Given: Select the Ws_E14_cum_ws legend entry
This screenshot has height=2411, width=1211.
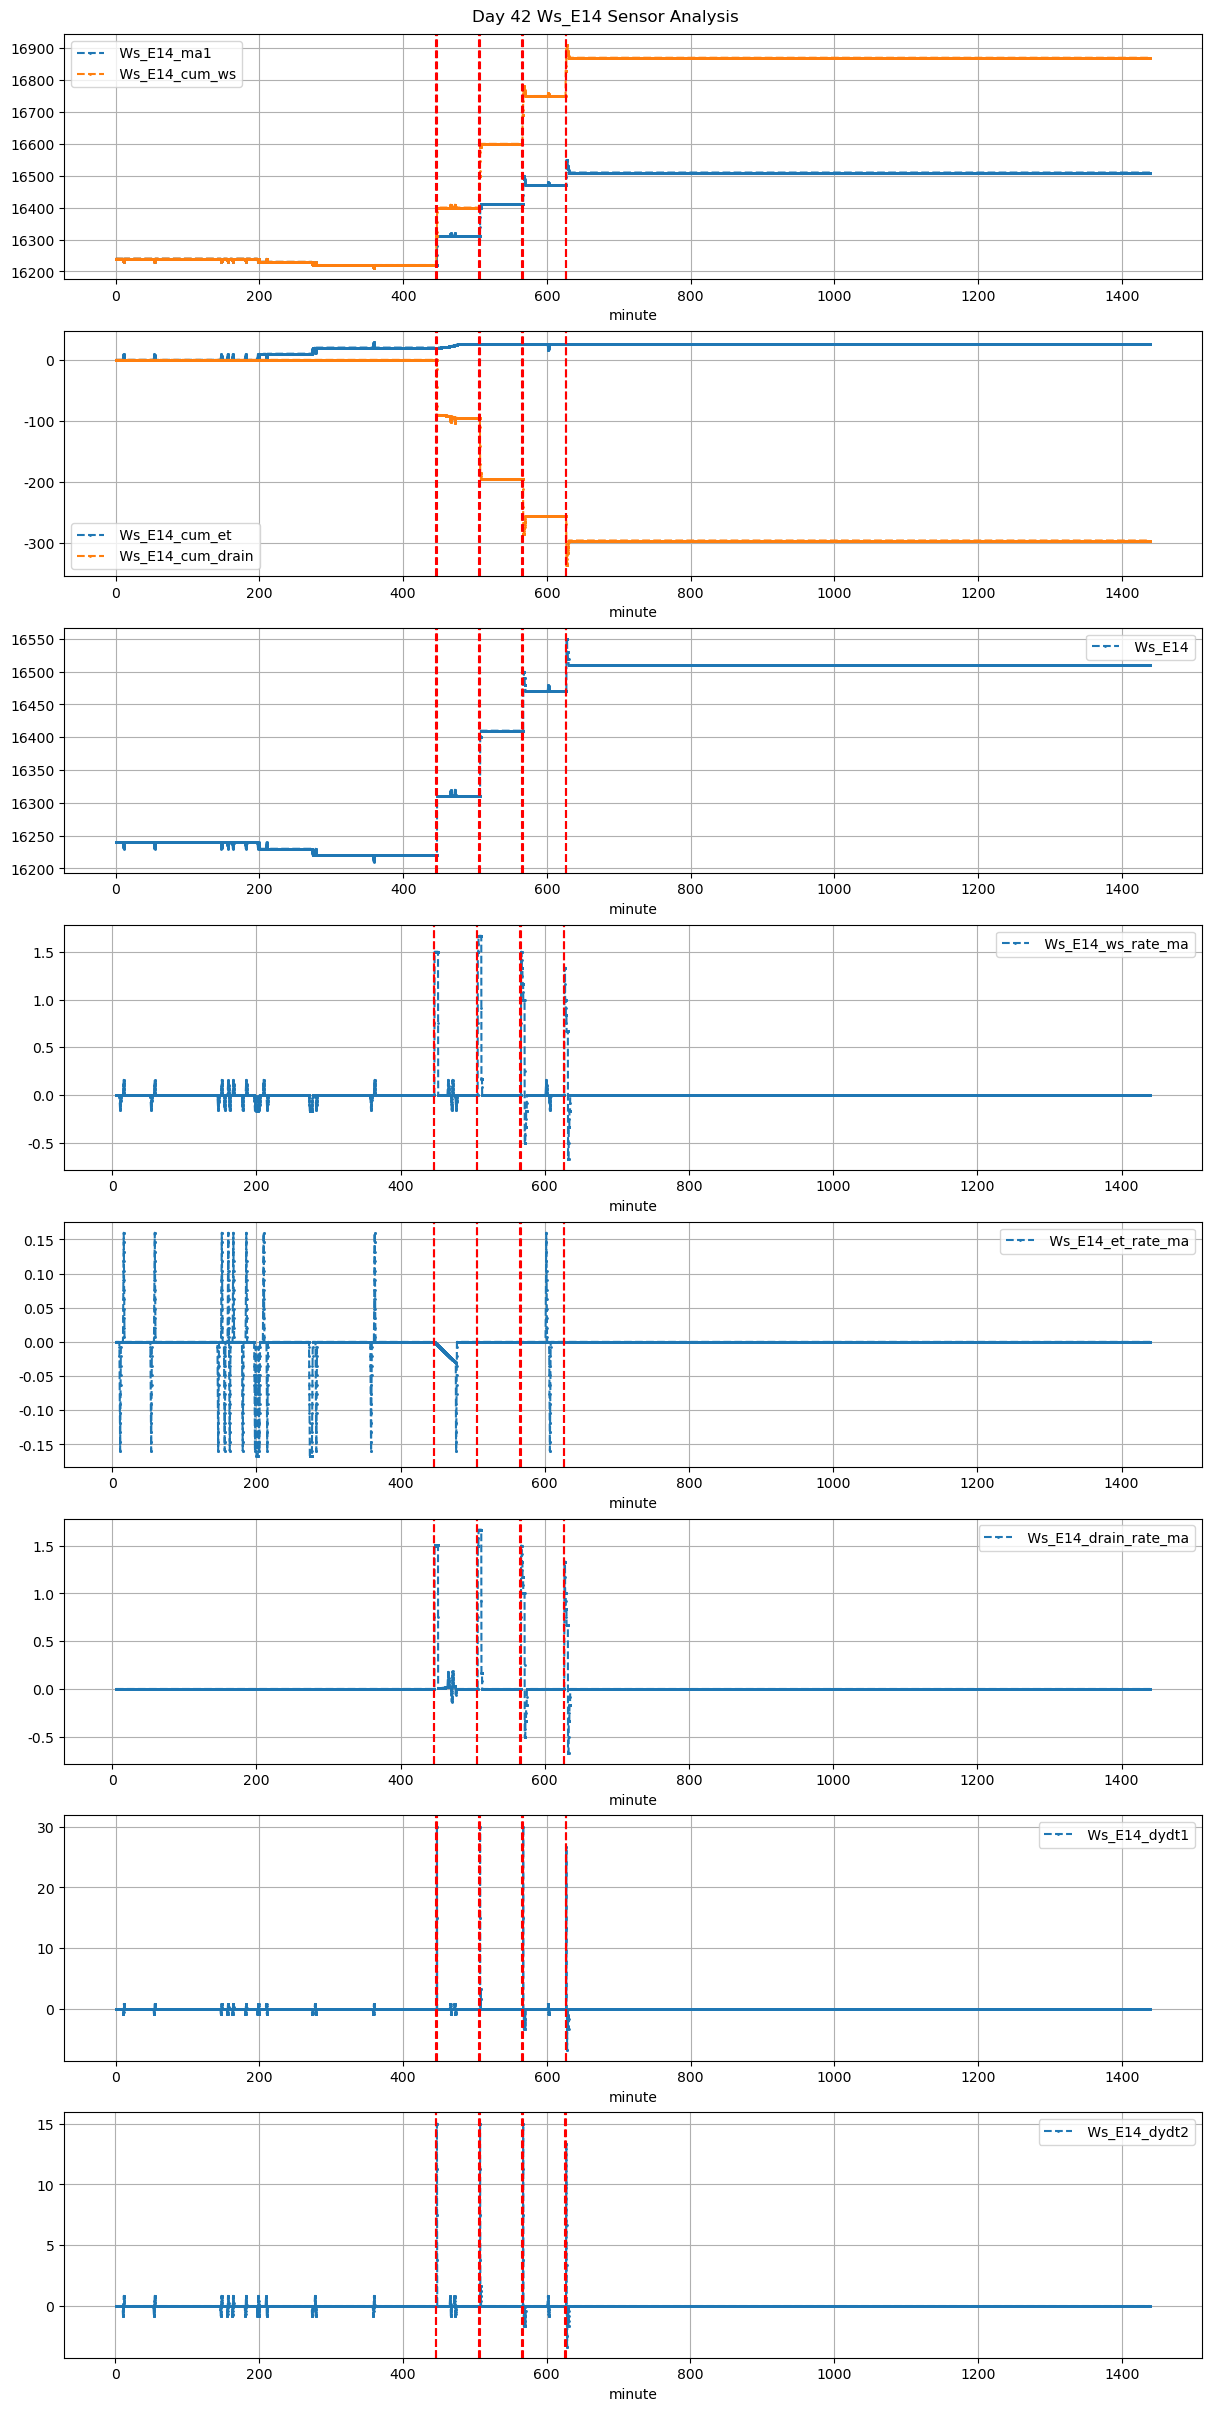Looking at the screenshot, I should [177, 74].
